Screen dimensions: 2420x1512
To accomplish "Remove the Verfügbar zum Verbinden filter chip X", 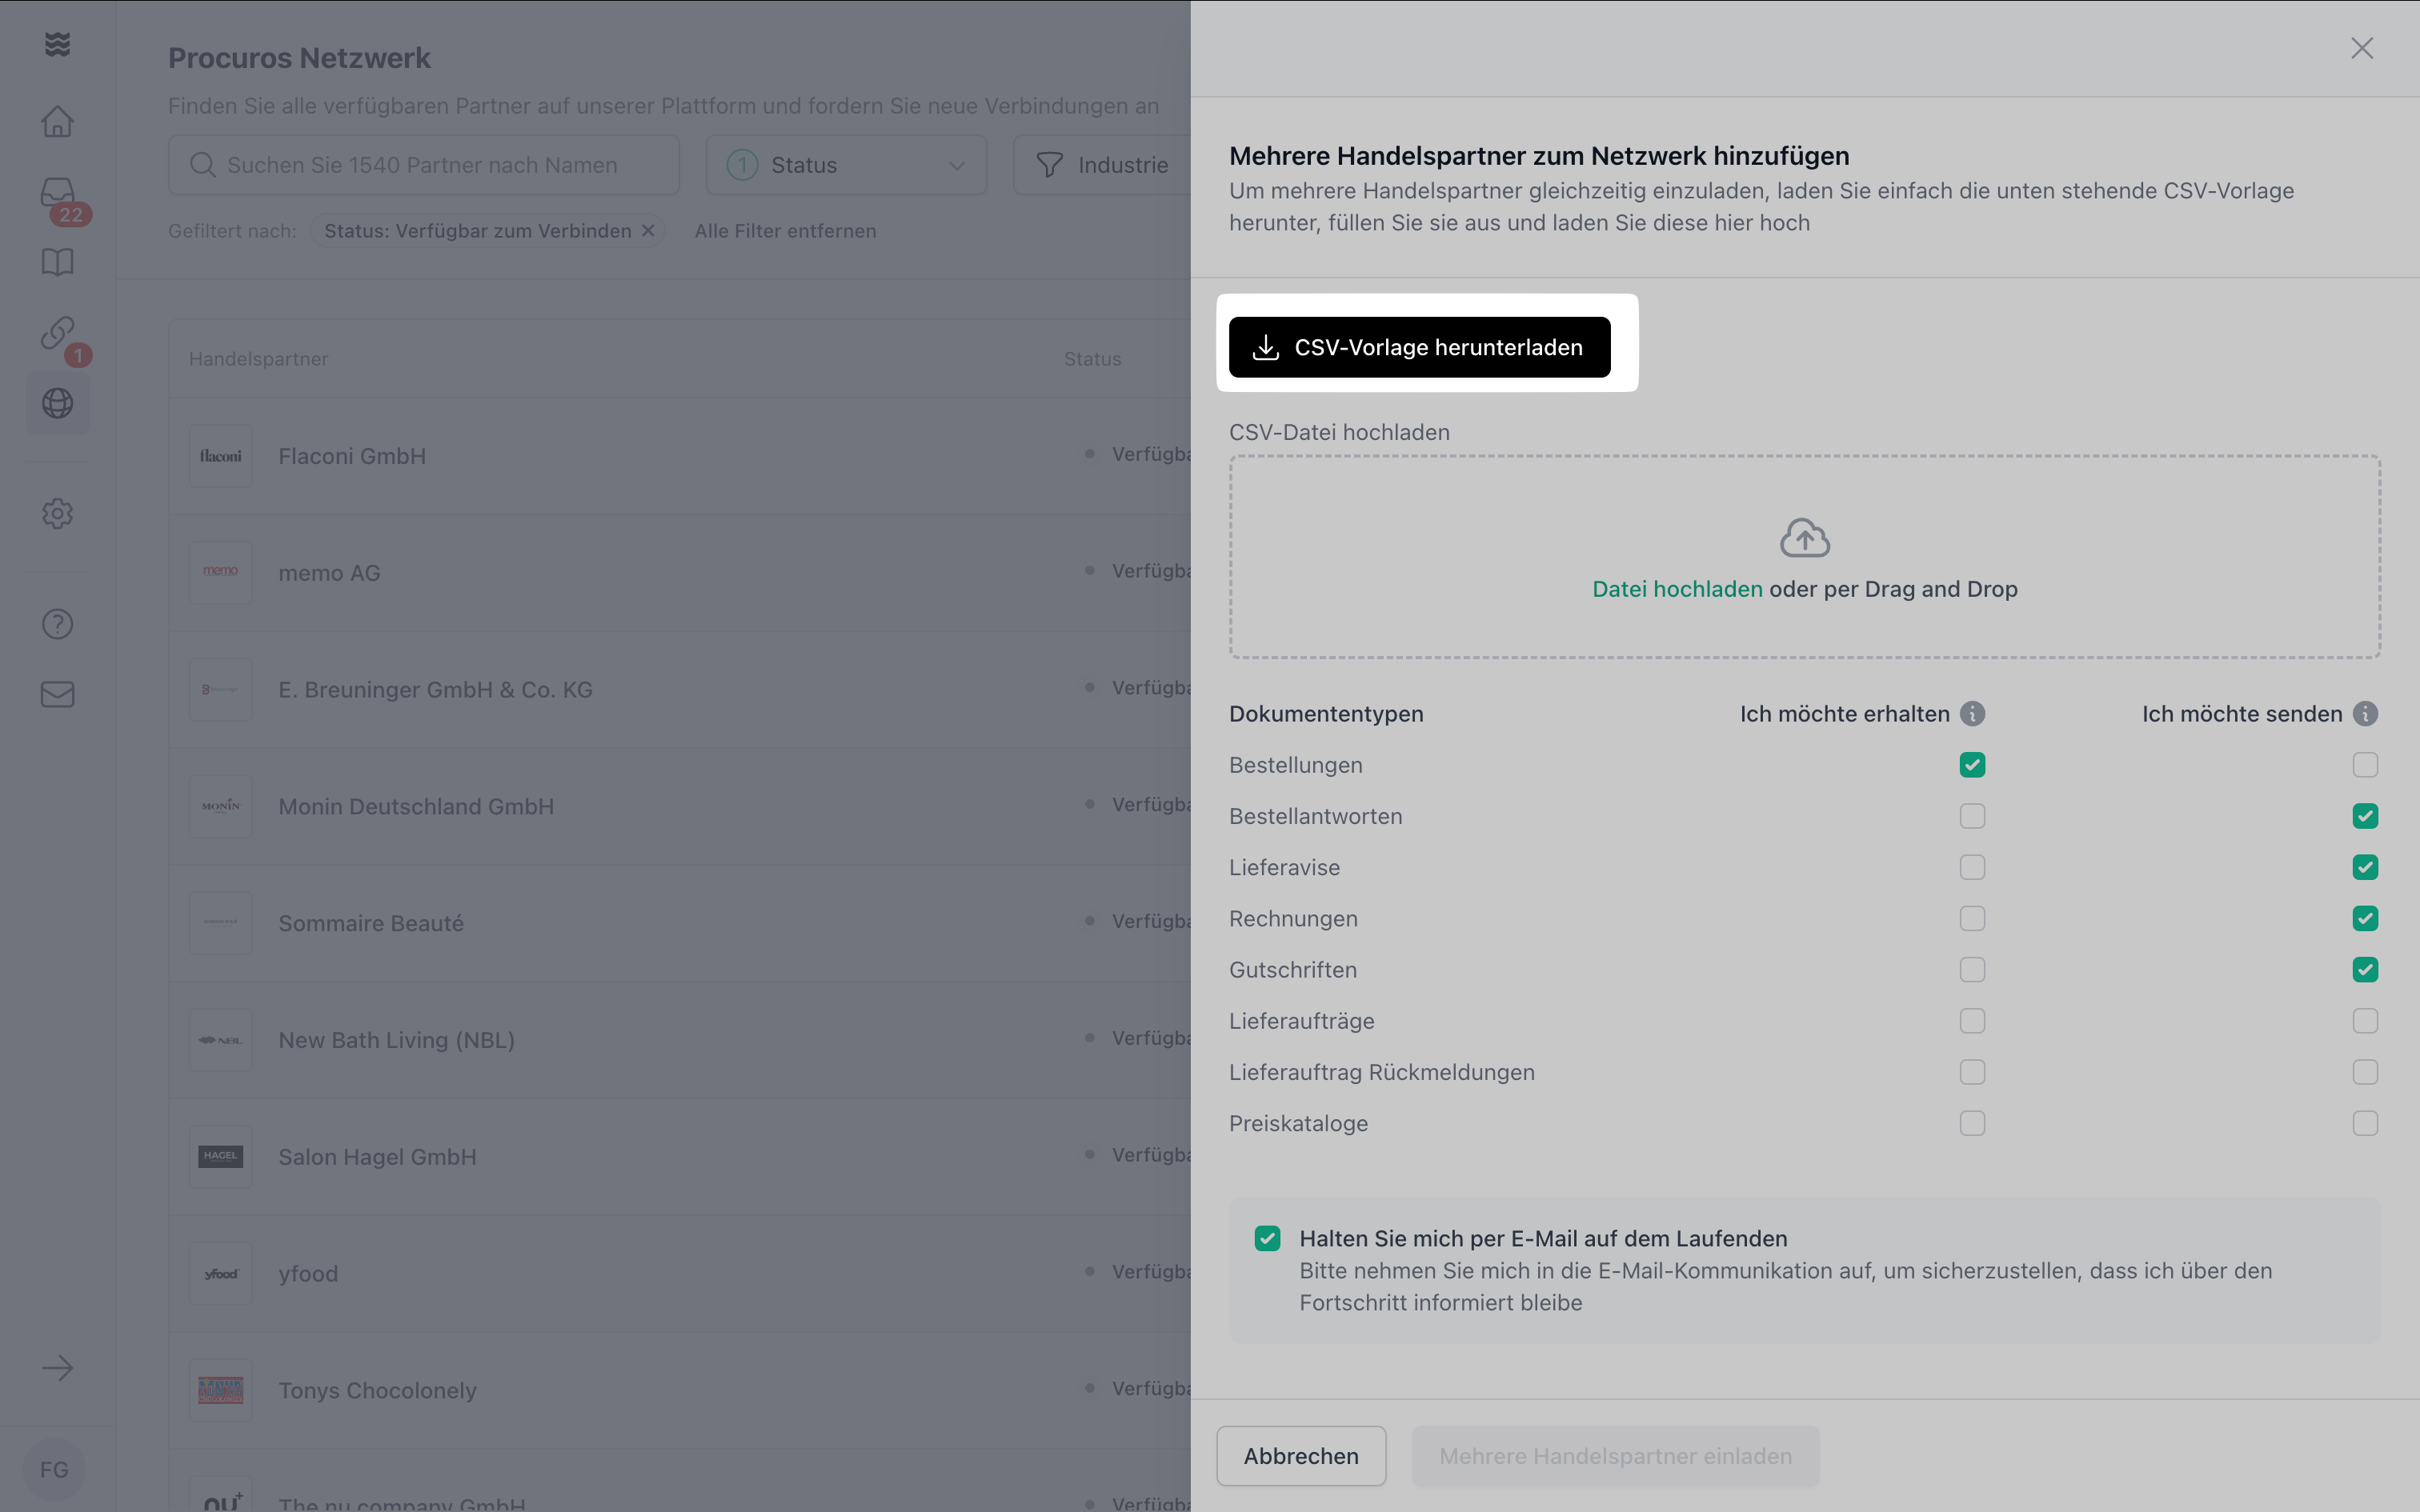I will 648,231.
